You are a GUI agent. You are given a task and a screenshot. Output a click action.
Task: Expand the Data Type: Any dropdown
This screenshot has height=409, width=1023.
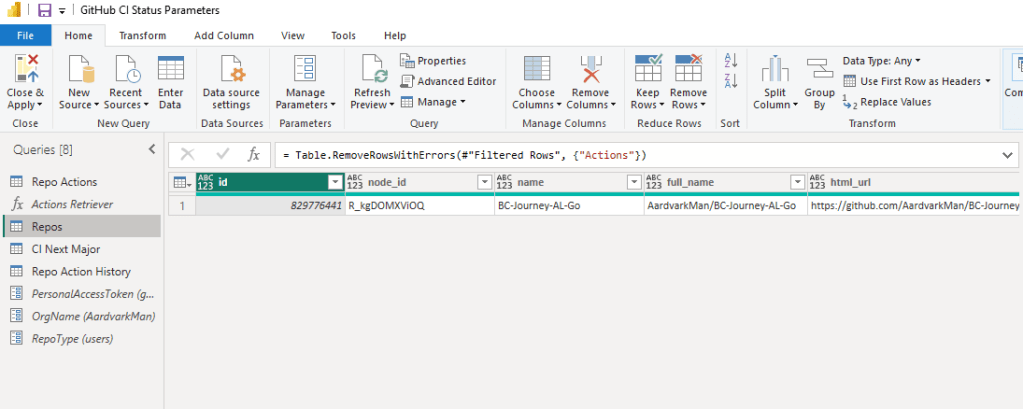pos(882,61)
